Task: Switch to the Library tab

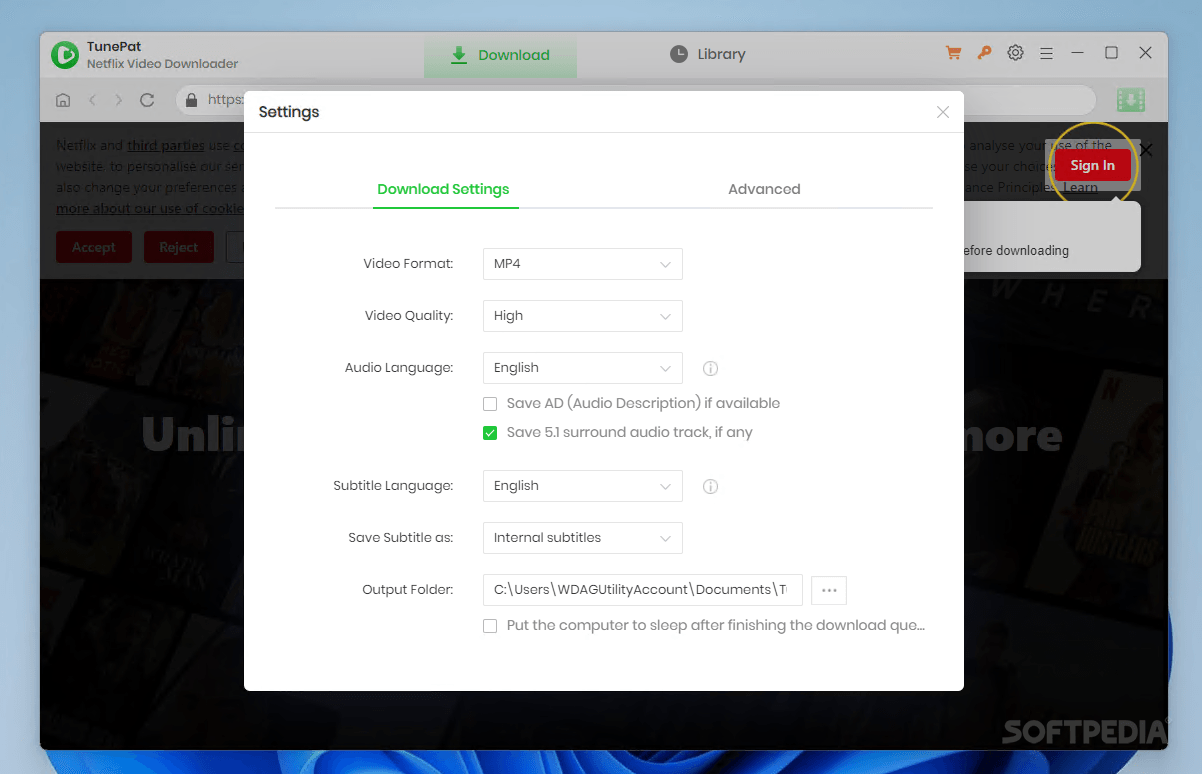Action: pyautogui.click(x=708, y=54)
